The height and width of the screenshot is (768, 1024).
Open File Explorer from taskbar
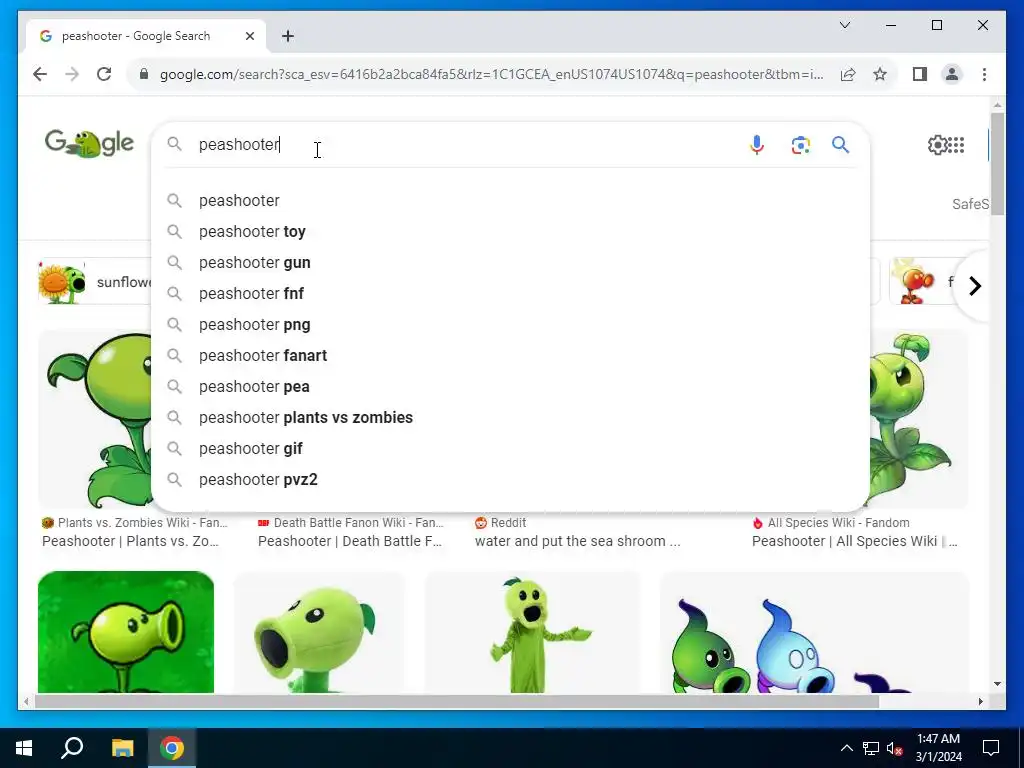(122, 748)
